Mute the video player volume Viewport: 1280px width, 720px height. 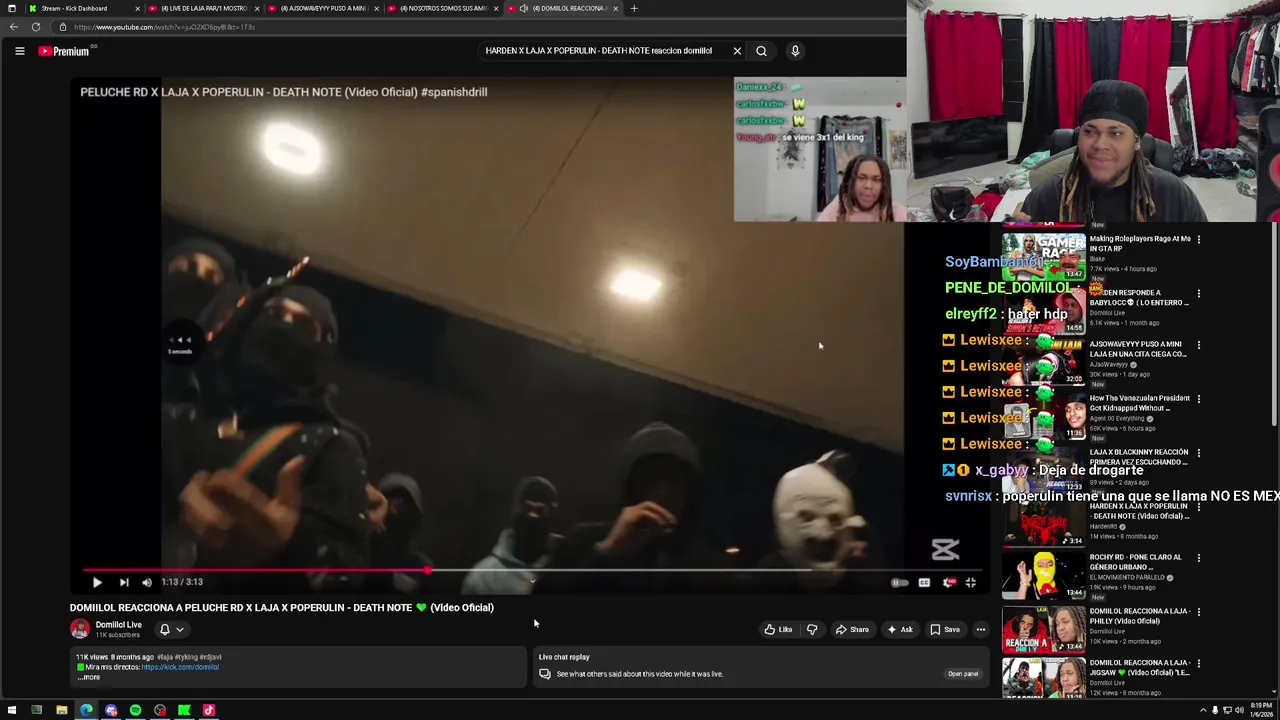pyautogui.click(x=147, y=582)
